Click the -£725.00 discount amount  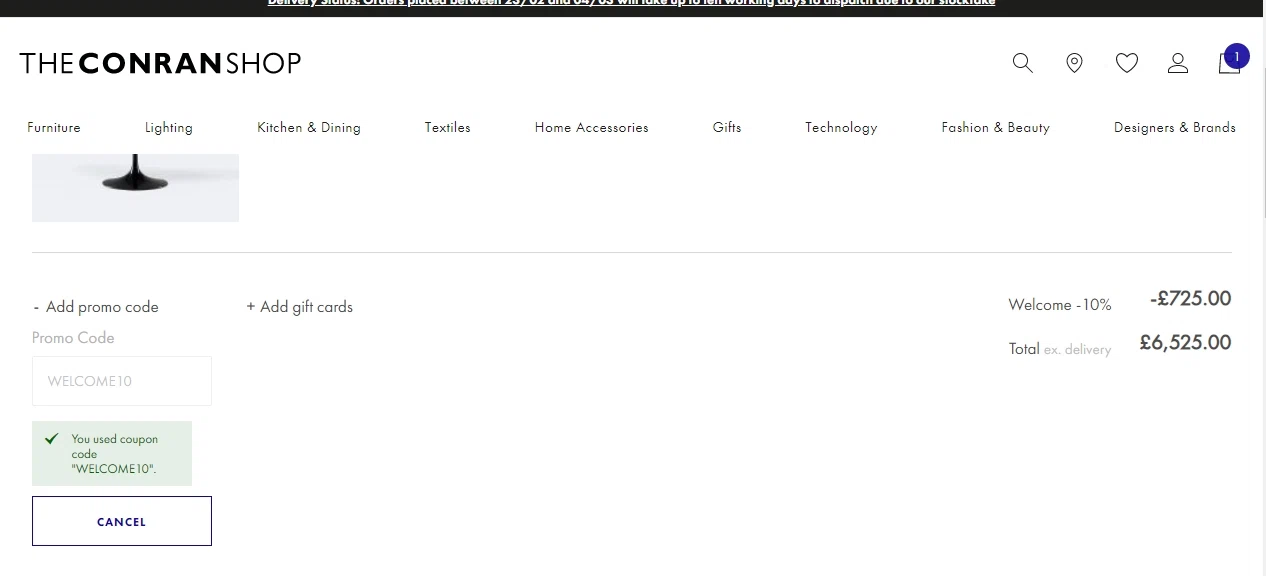pyautogui.click(x=1190, y=298)
